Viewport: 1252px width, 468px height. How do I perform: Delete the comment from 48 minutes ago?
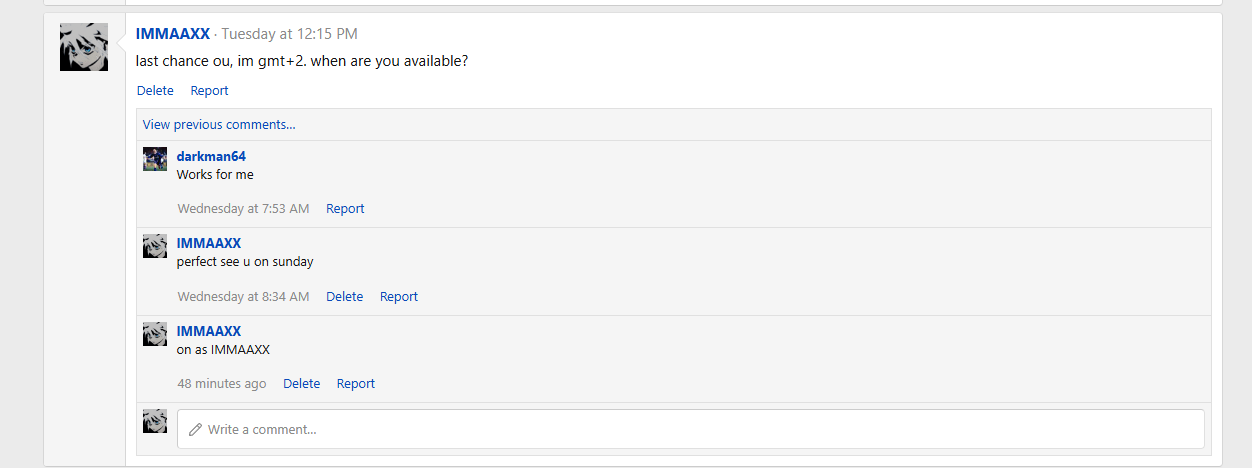click(x=301, y=383)
